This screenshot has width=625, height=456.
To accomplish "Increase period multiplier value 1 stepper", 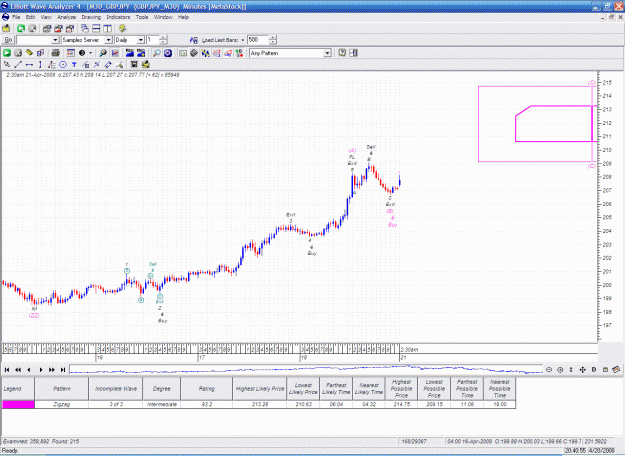I will point(163,38).
